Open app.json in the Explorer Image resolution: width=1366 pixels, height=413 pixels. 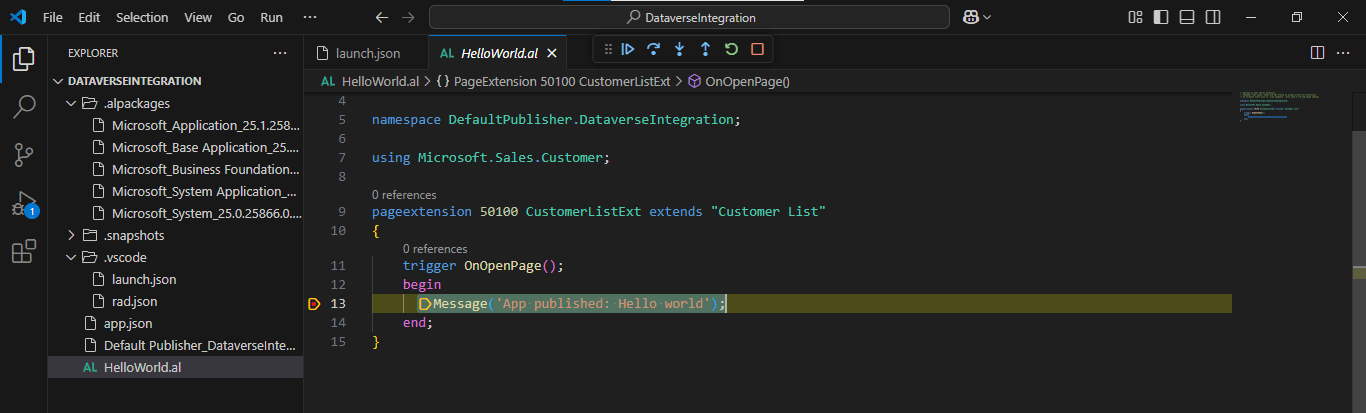coord(128,323)
